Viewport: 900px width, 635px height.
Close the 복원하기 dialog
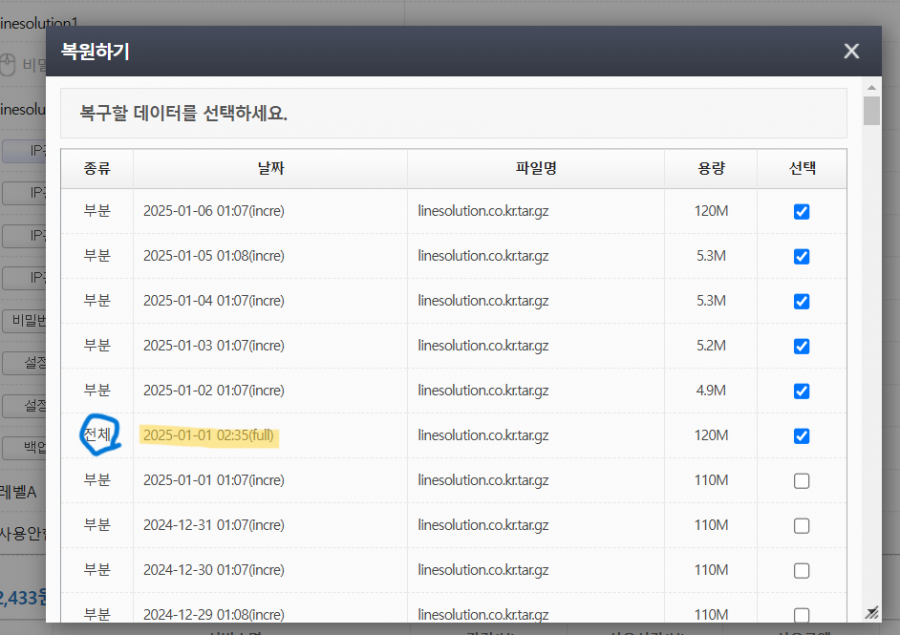[x=851, y=51]
